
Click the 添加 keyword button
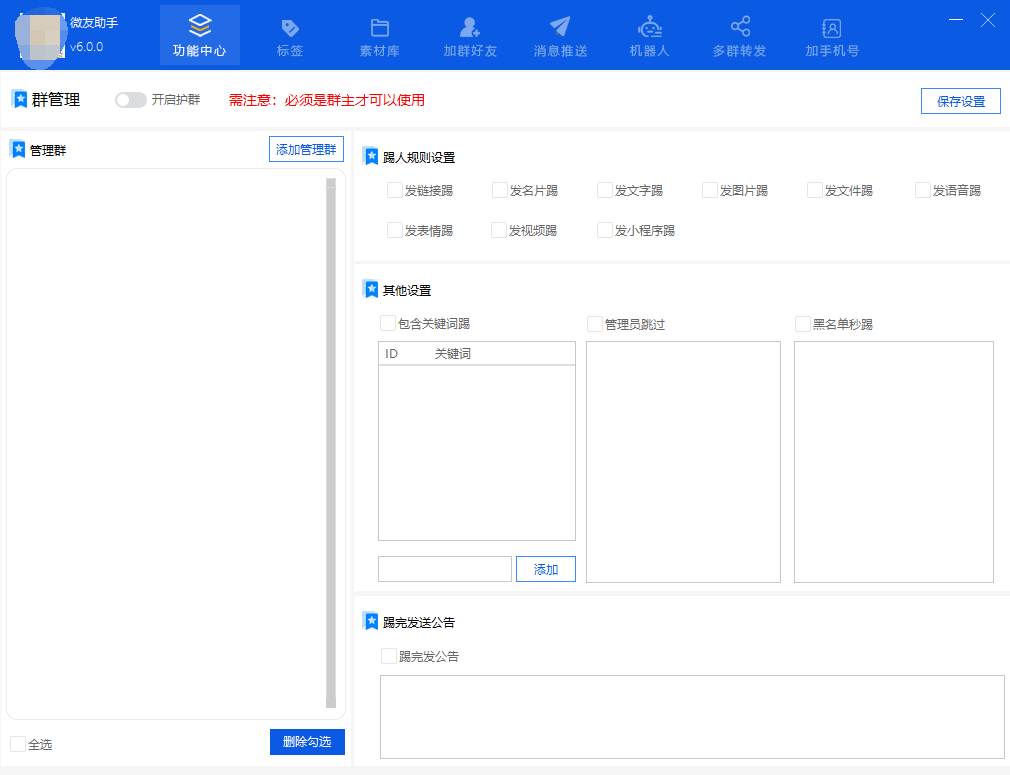point(546,569)
